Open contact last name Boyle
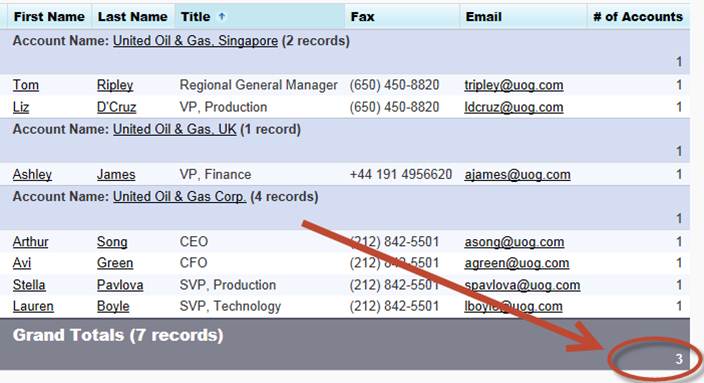 click(113, 306)
